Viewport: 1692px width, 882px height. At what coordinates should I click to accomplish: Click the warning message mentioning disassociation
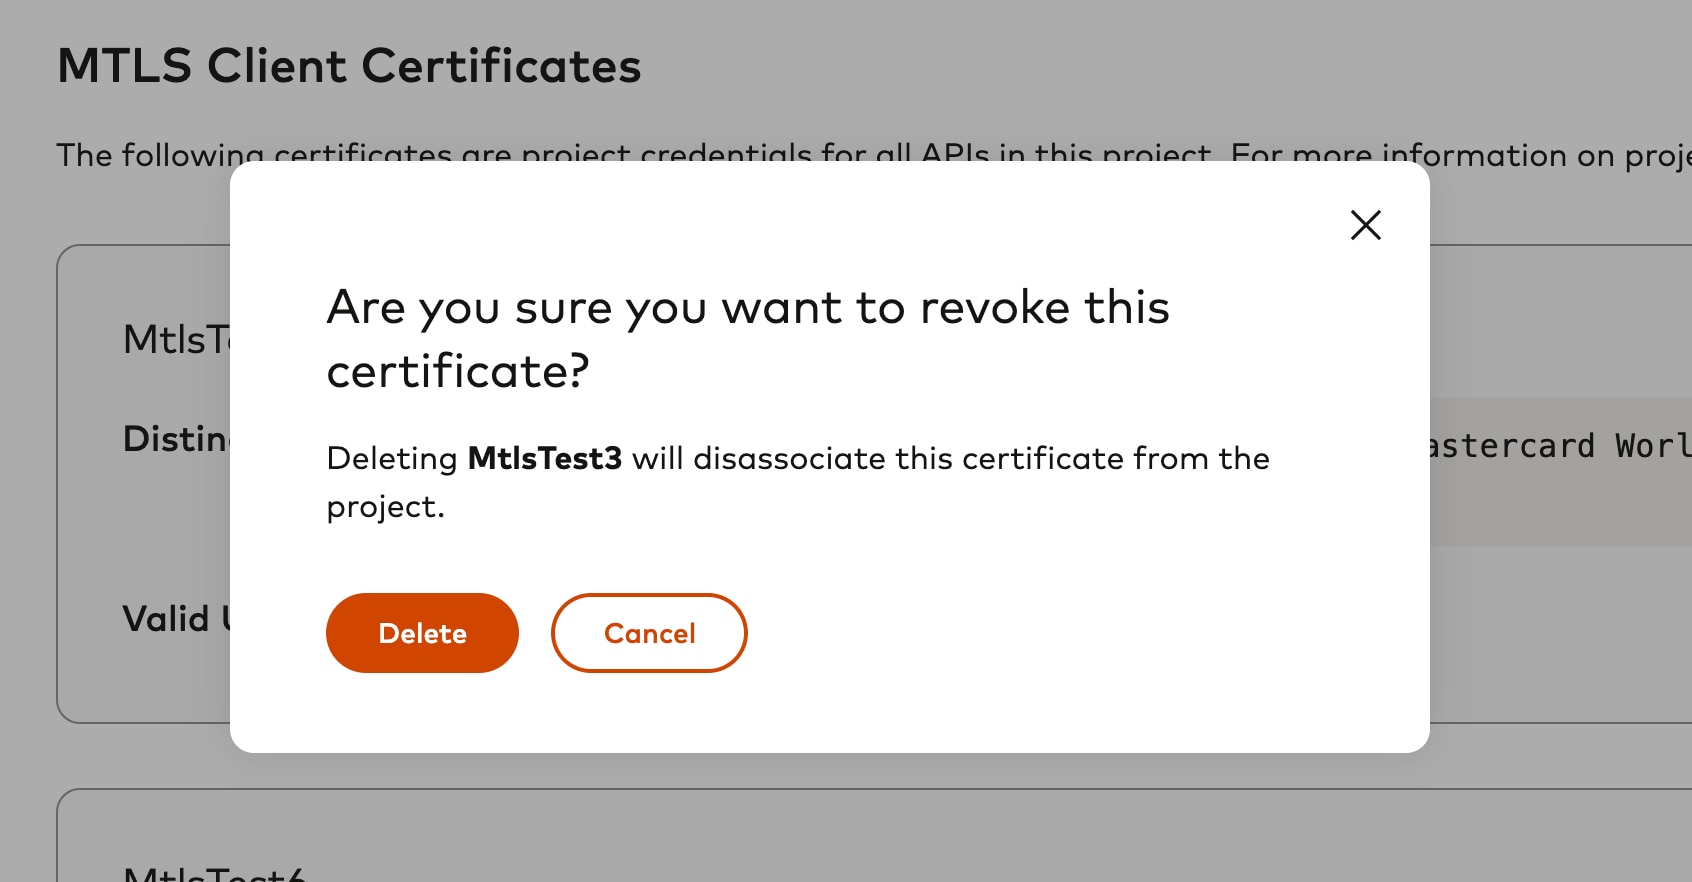797,480
